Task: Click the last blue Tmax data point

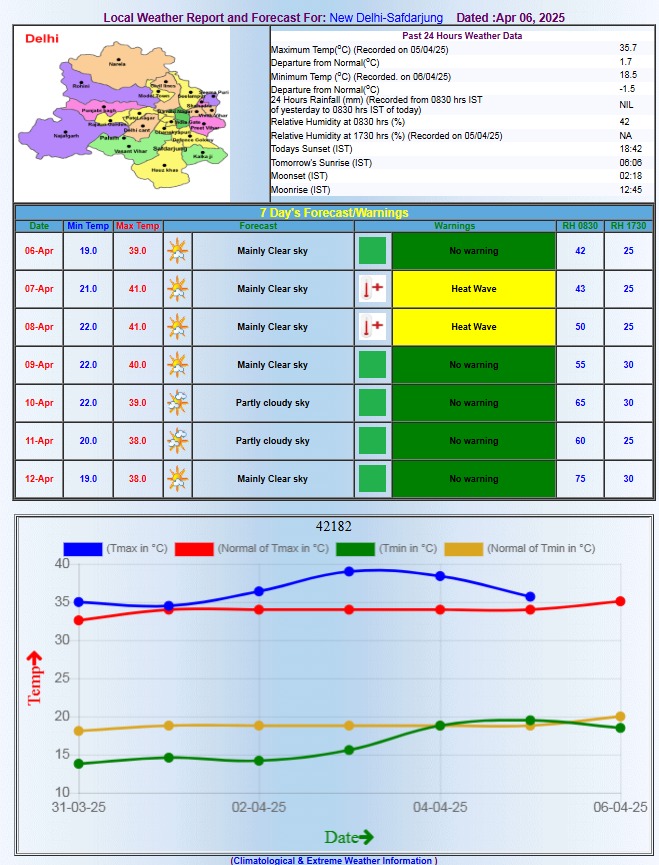Action: [530, 596]
